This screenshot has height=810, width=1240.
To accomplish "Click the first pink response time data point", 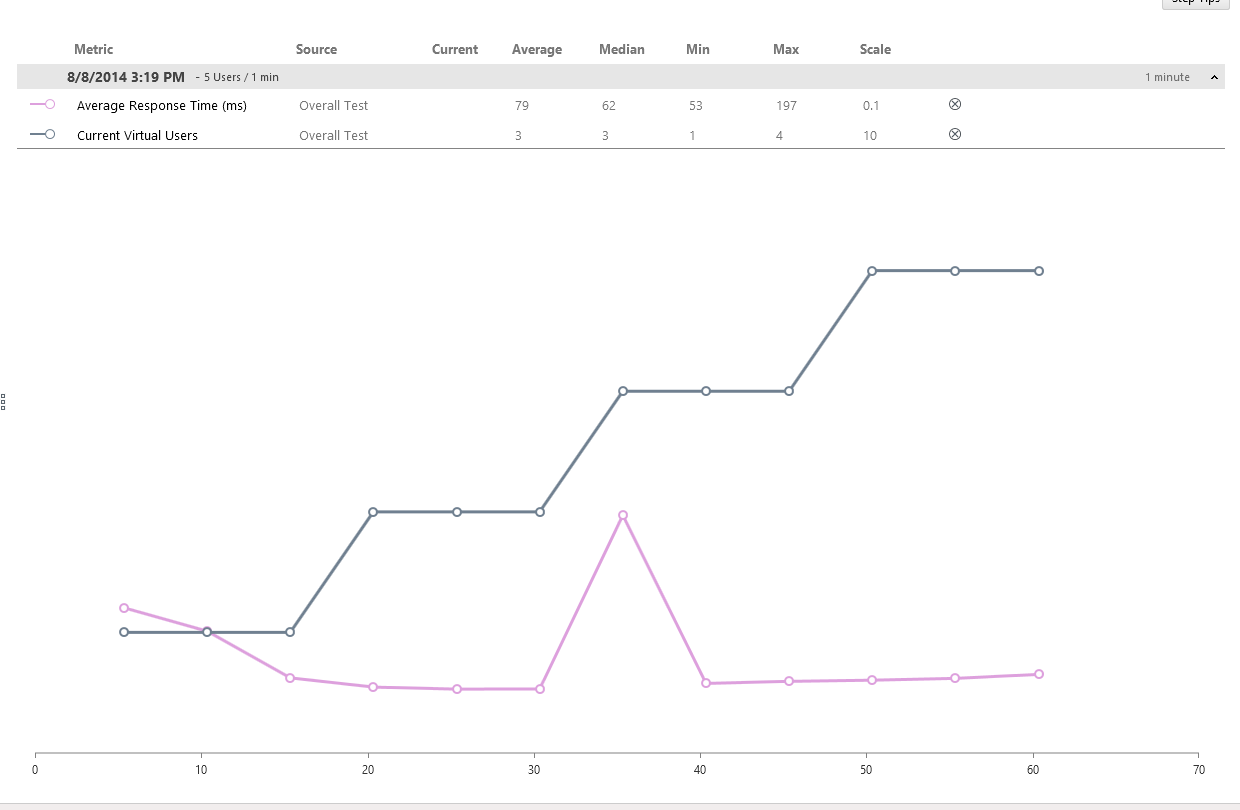I will pyautogui.click(x=124, y=608).
